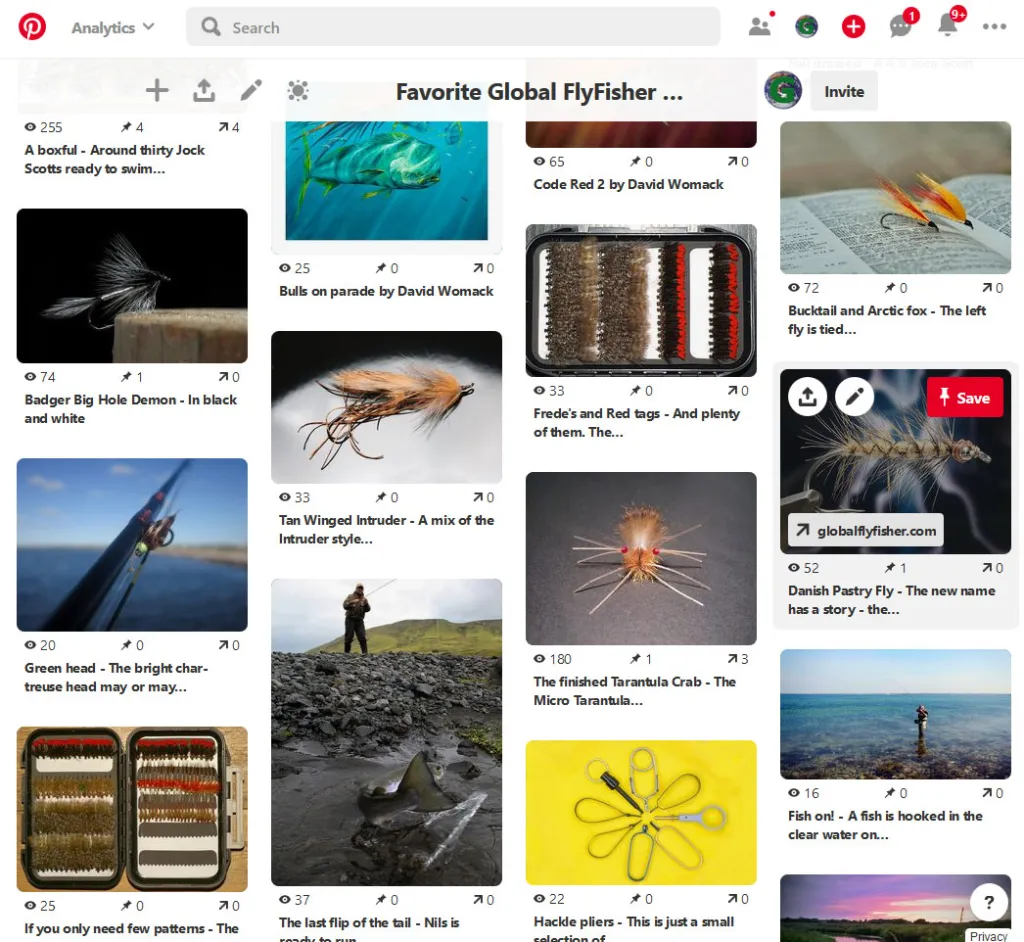
Task: Open the following/people icon in header
Action: (760, 27)
